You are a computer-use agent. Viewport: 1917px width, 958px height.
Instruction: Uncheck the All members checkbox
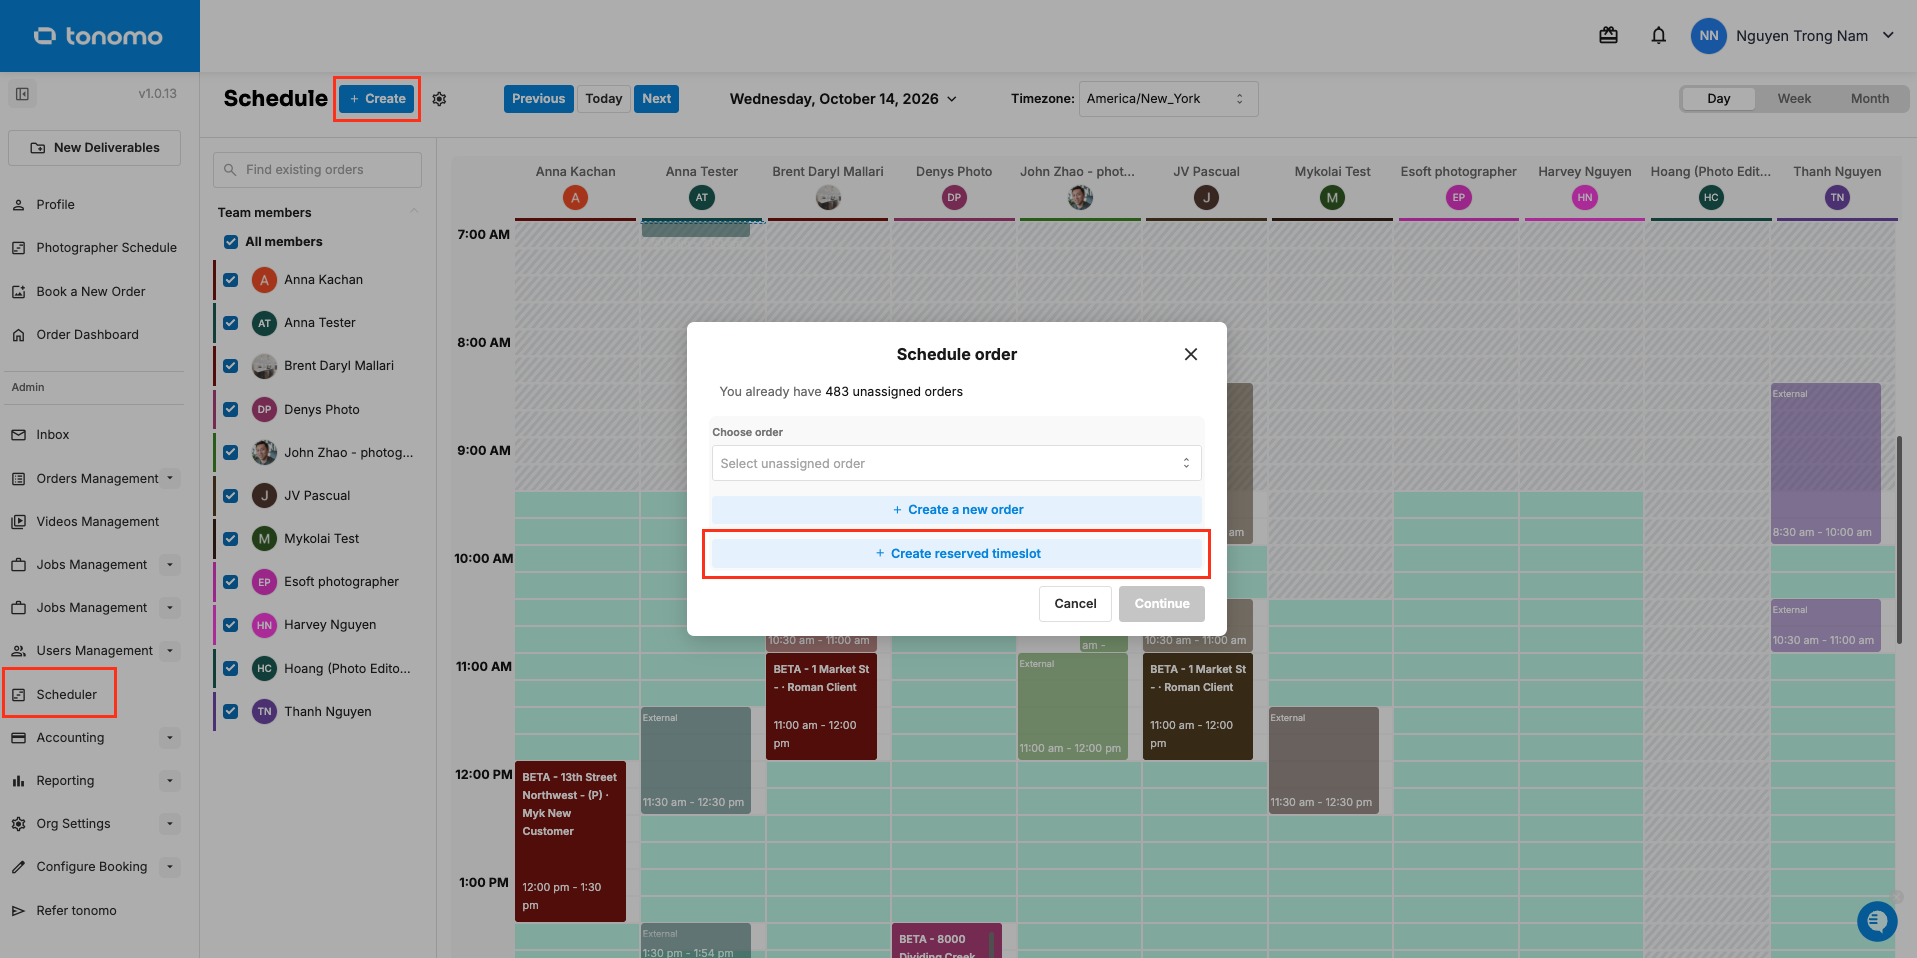pos(231,242)
